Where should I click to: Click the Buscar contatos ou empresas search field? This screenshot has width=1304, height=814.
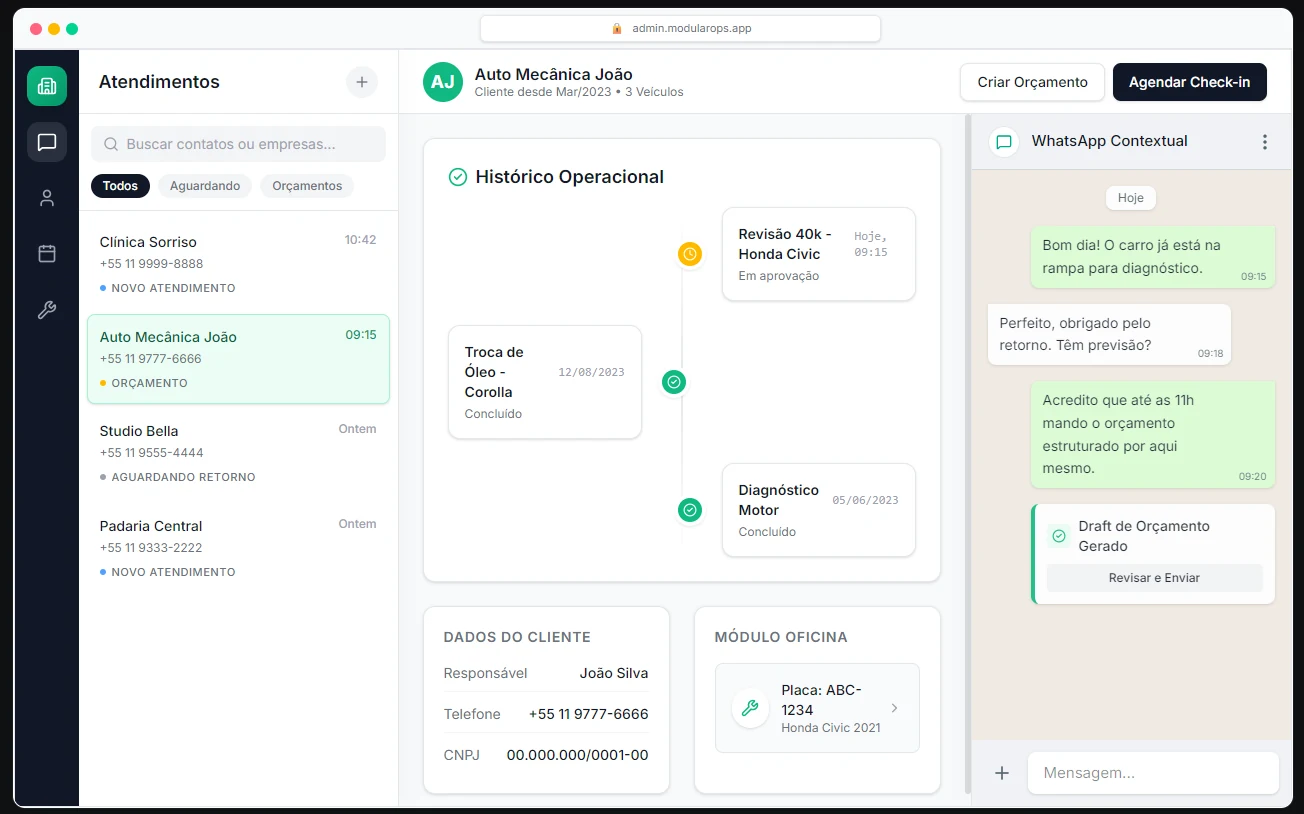(x=238, y=144)
